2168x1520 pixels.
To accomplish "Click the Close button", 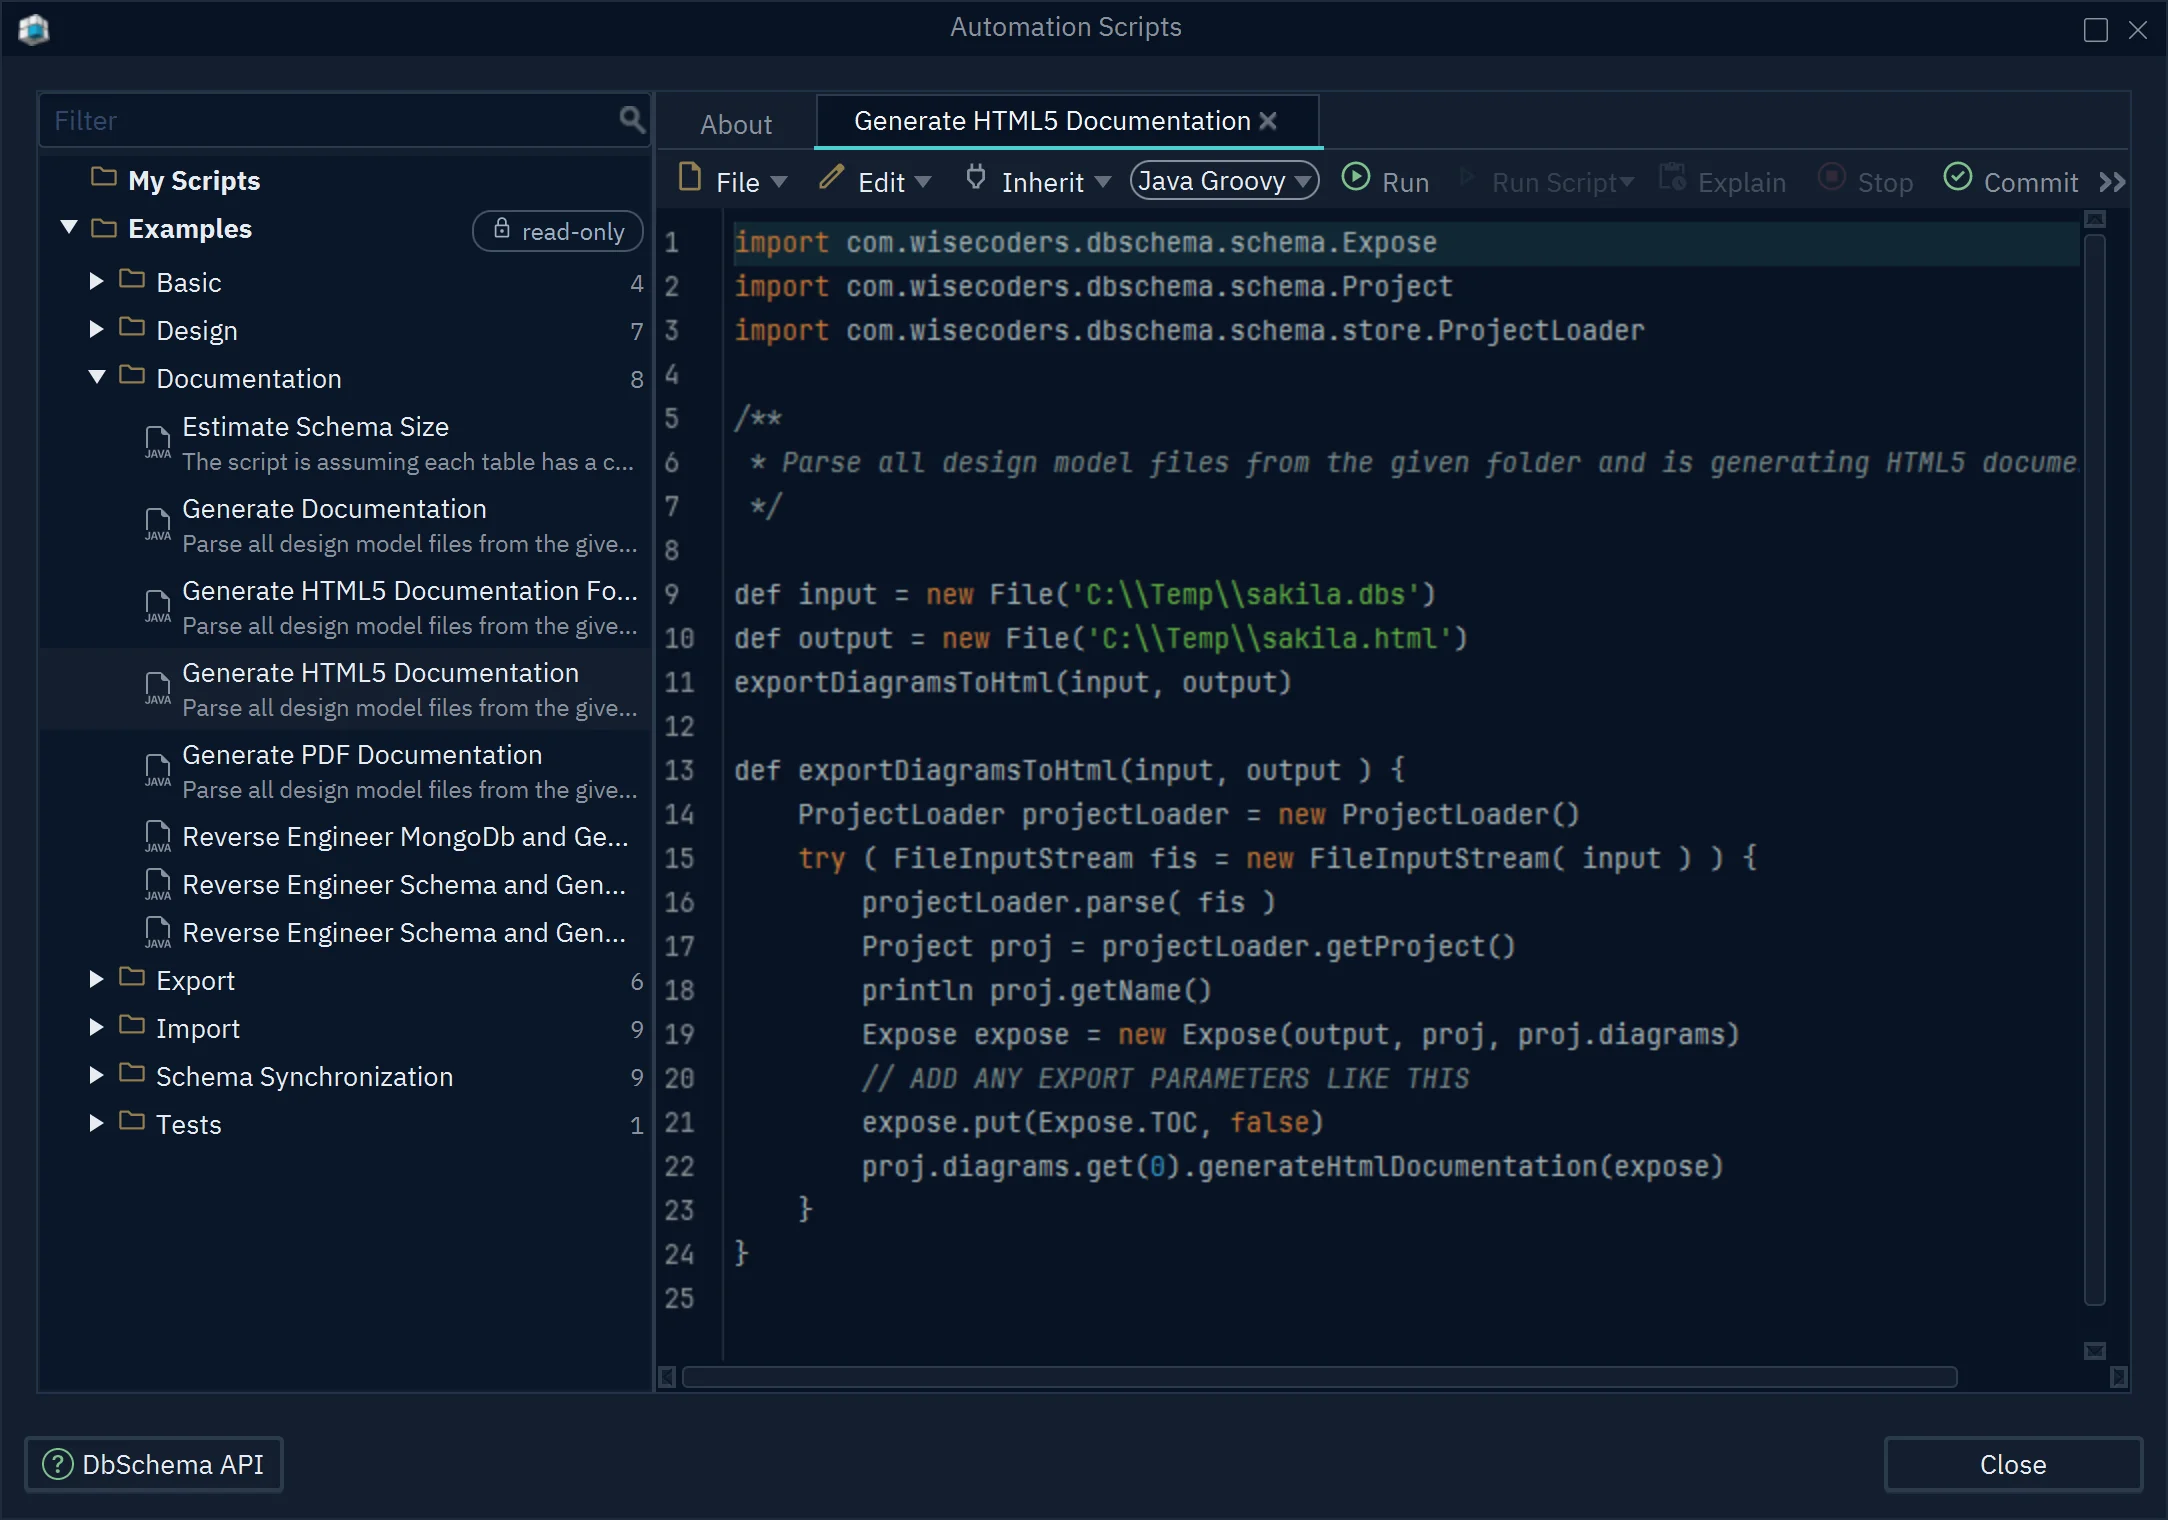I will 2013,1464.
